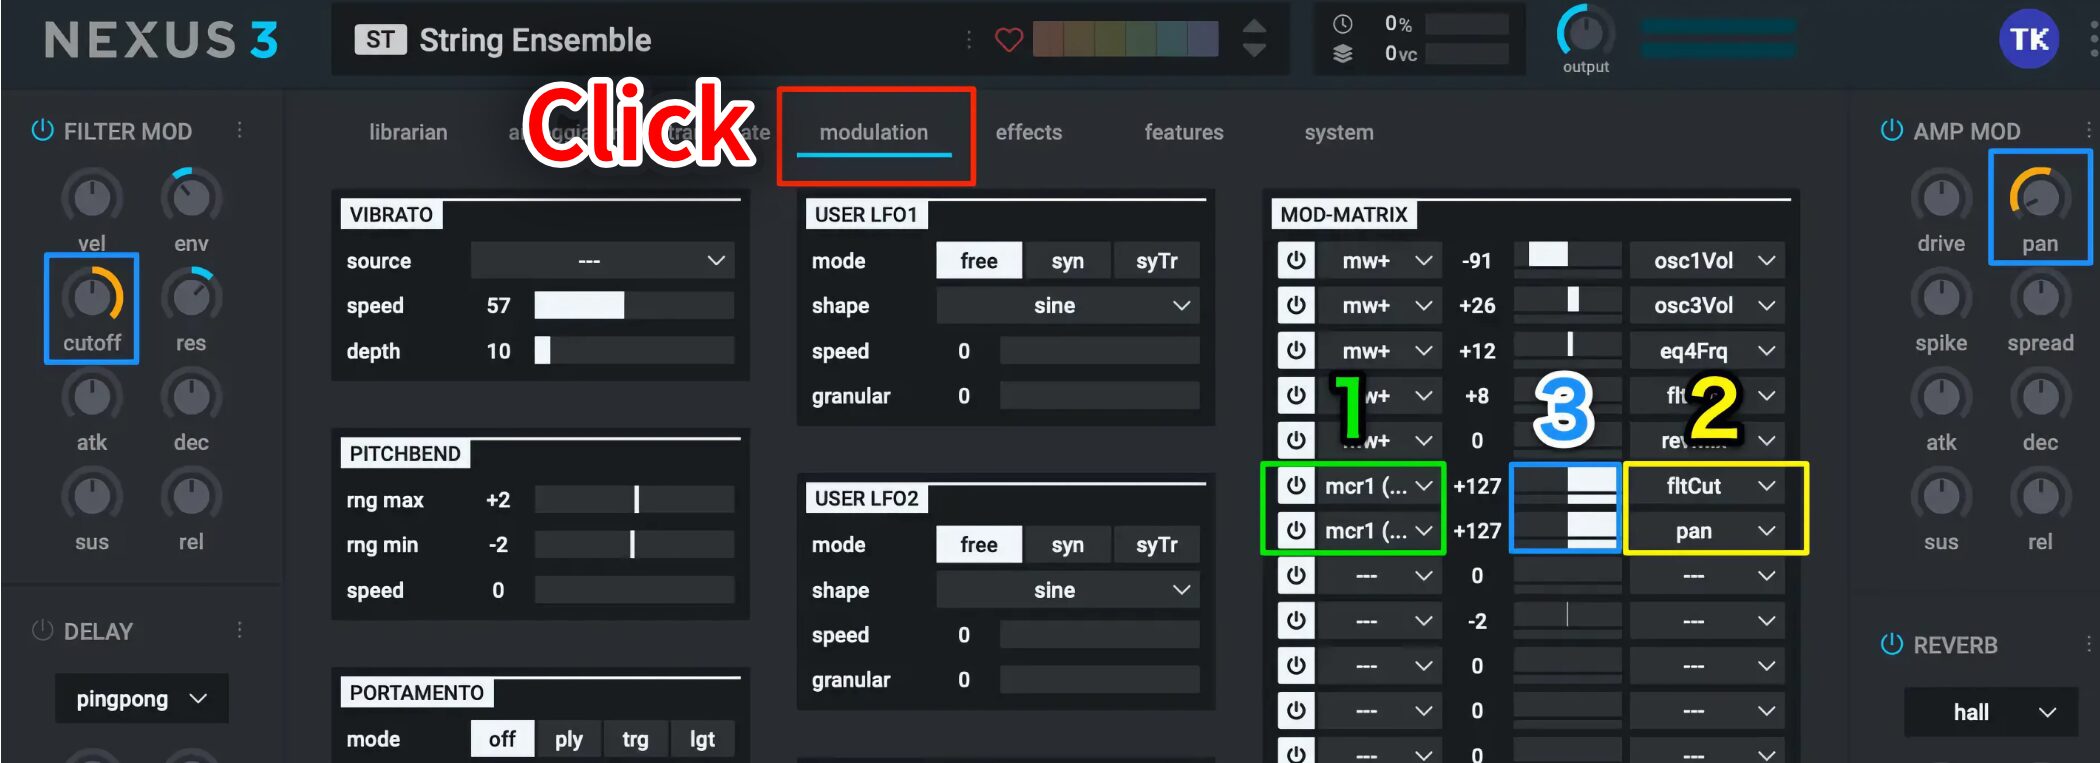Set portamento mode to trg
The height and width of the screenshot is (763, 2100).
[635, 739]
